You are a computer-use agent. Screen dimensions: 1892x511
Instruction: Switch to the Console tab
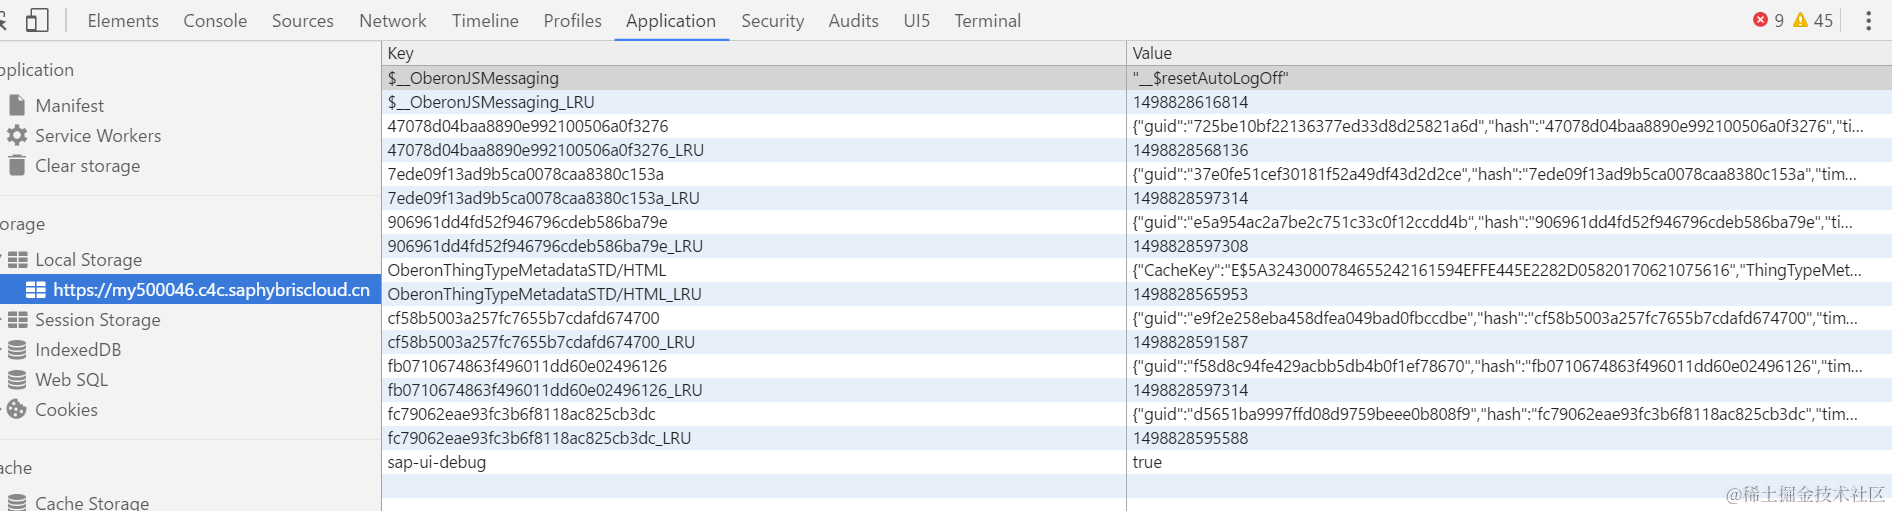pos(215,20)
